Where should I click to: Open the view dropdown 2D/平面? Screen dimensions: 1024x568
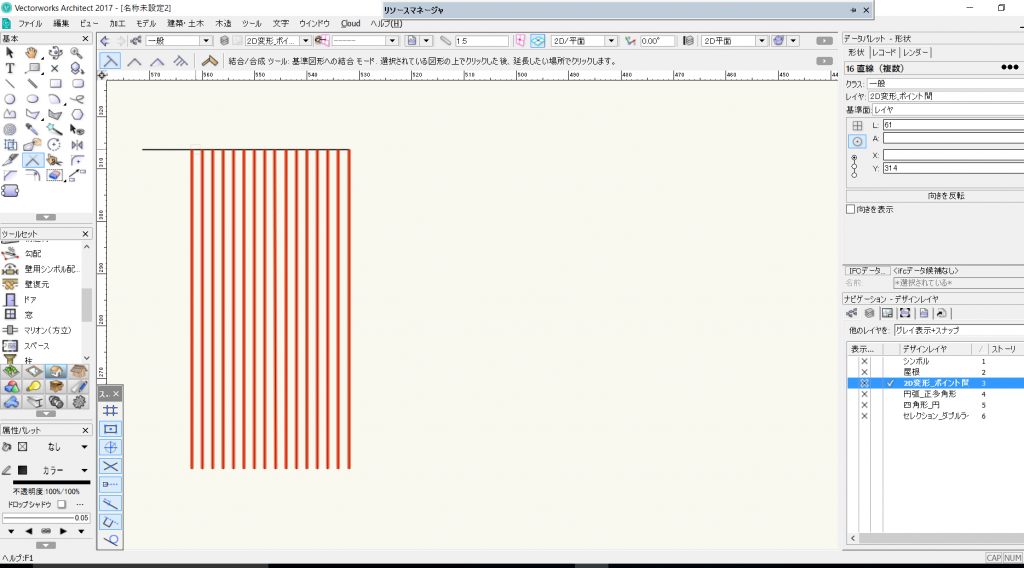tap(584, 40)
